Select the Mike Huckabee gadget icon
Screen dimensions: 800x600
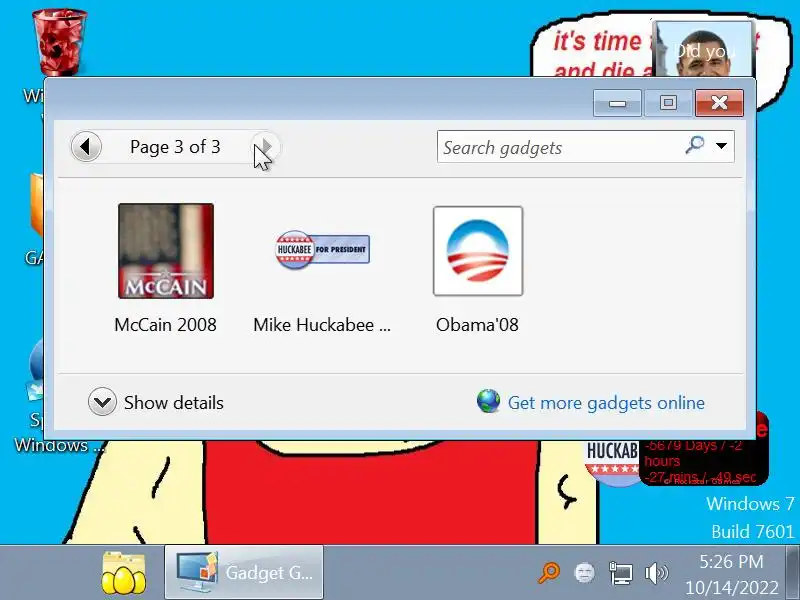coord(322,249)
